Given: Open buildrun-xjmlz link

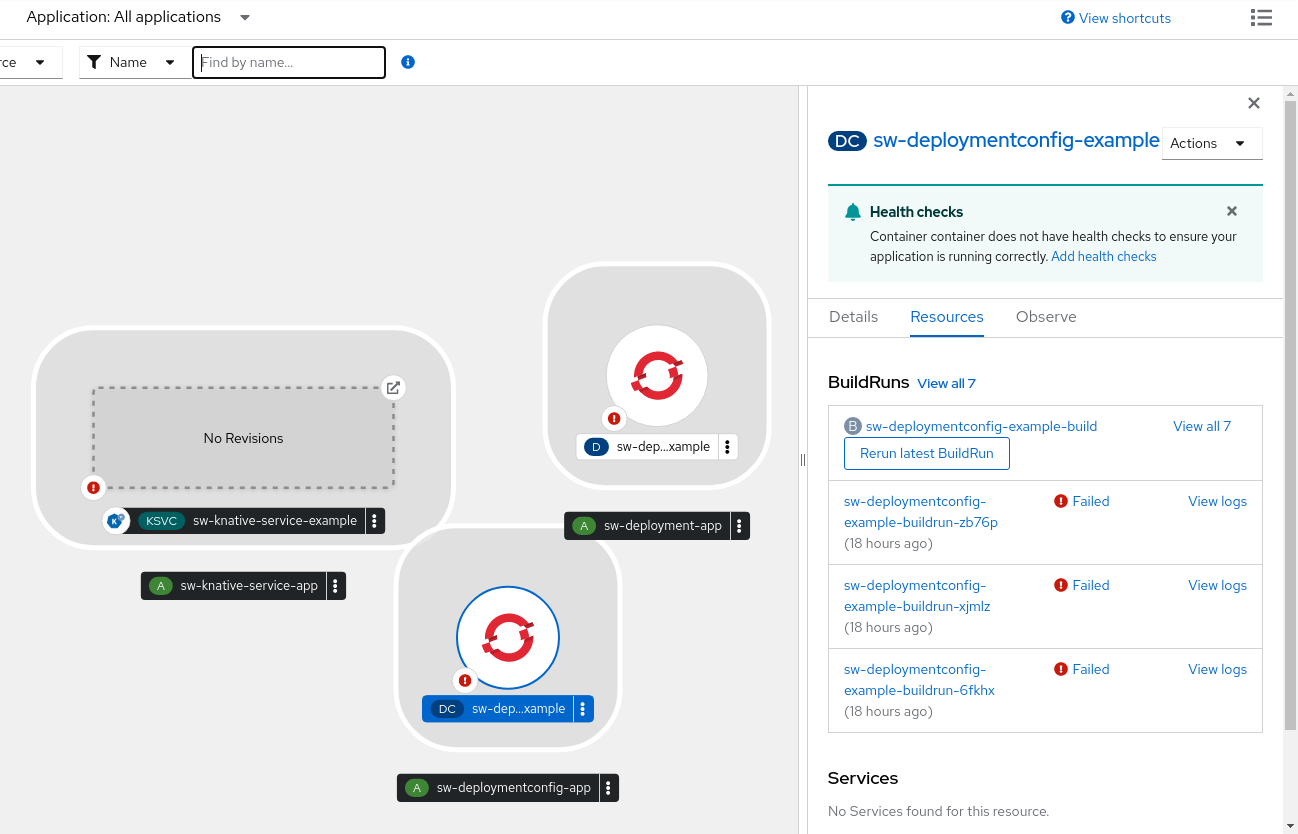Looking at the screenshot, I should pyautogui.click(x=917, y=596).
